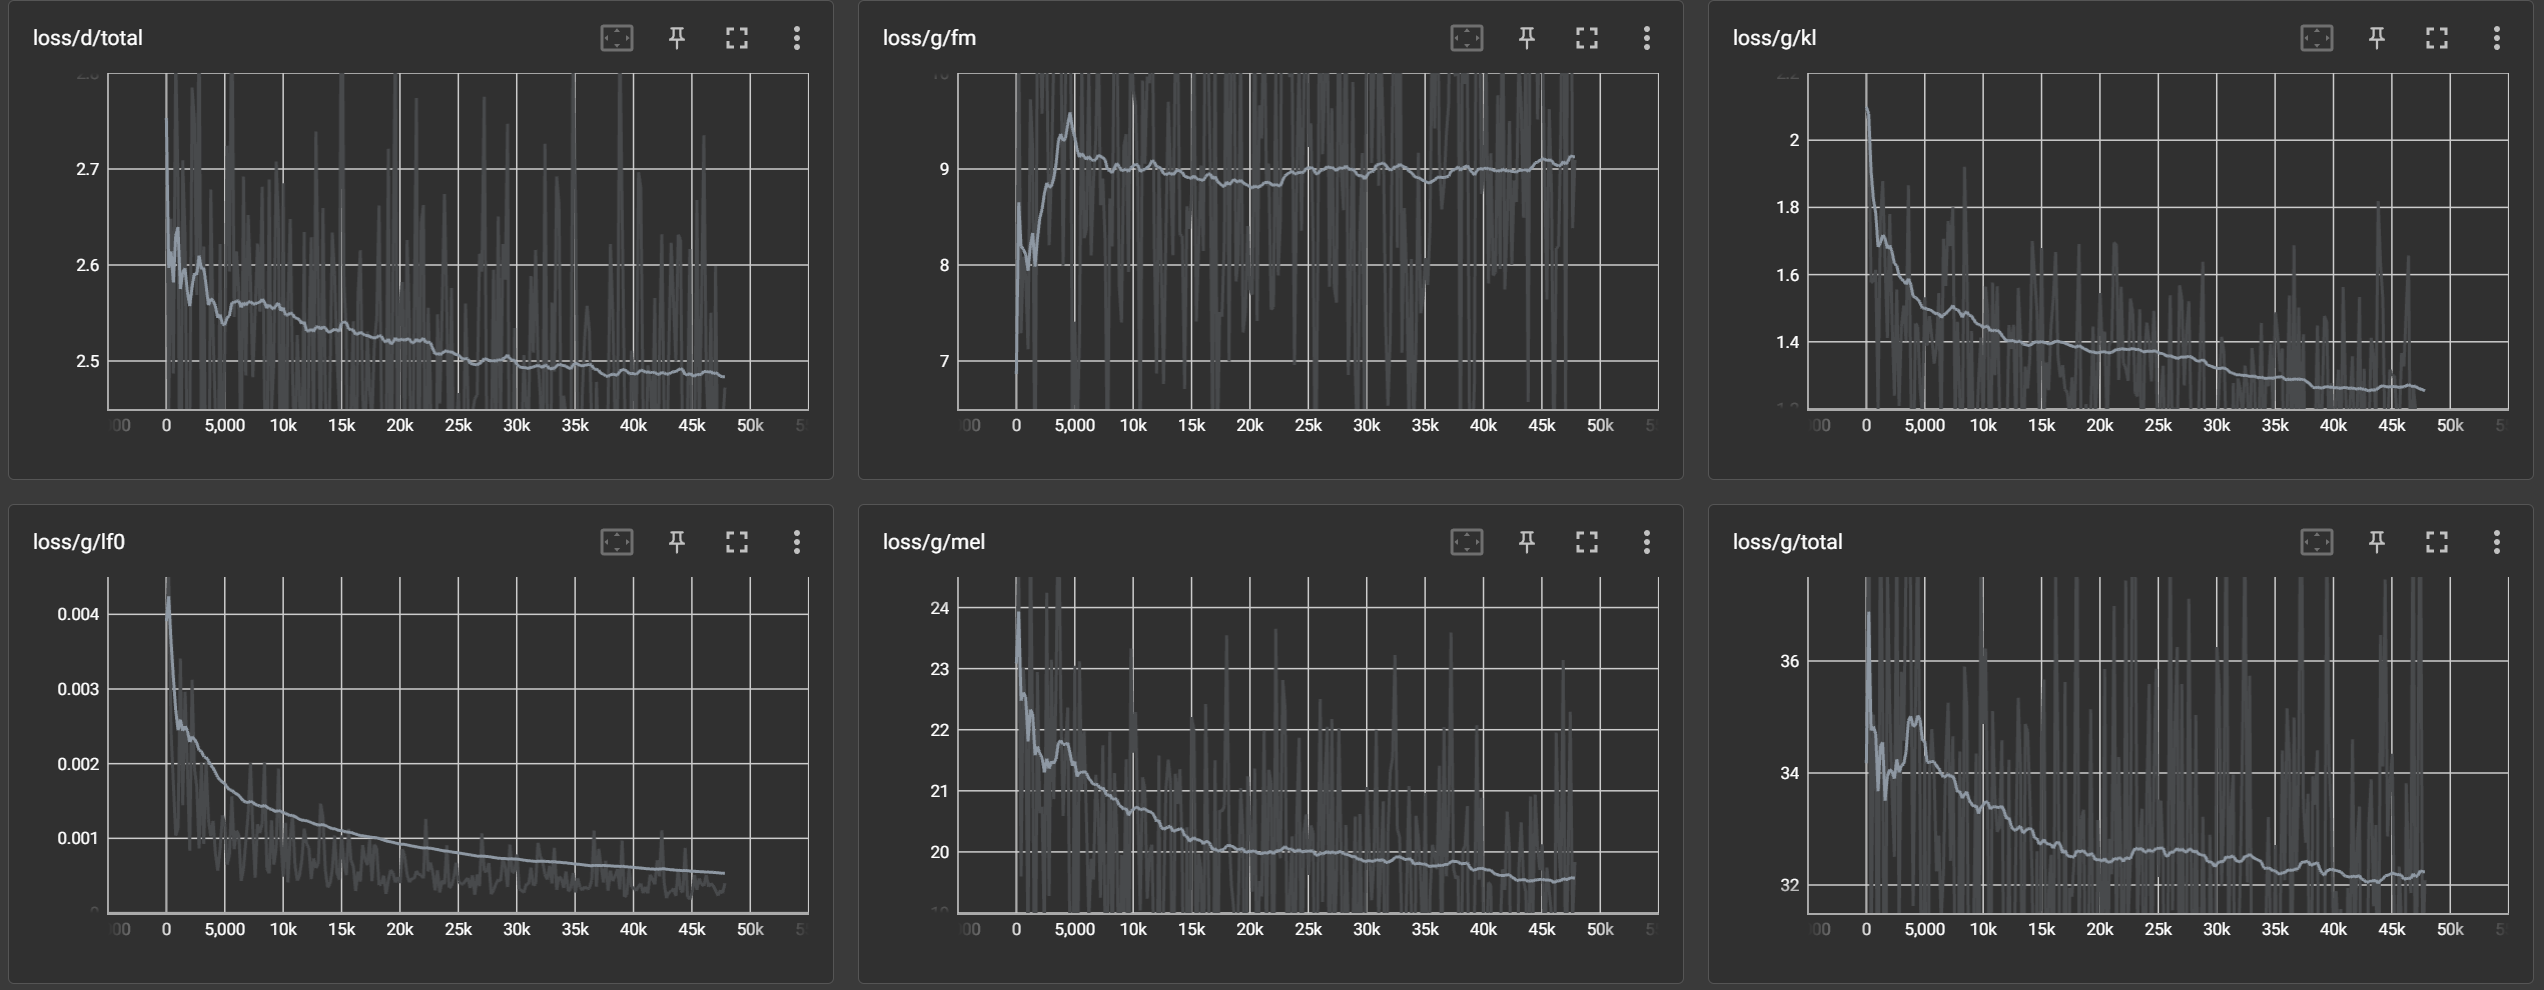Open more options menu for loss/g/mel
Screen dimensions: 2544x990
[1647, 542]
